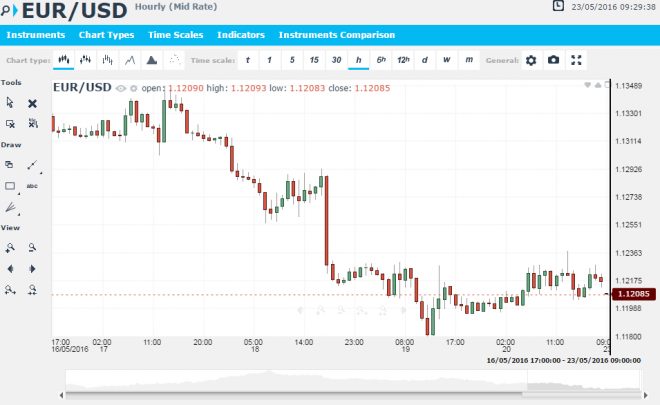Expand the rectangle shape tool options
Image resolution: width=660 pixels, height=405 pixels.
[10, 185]
